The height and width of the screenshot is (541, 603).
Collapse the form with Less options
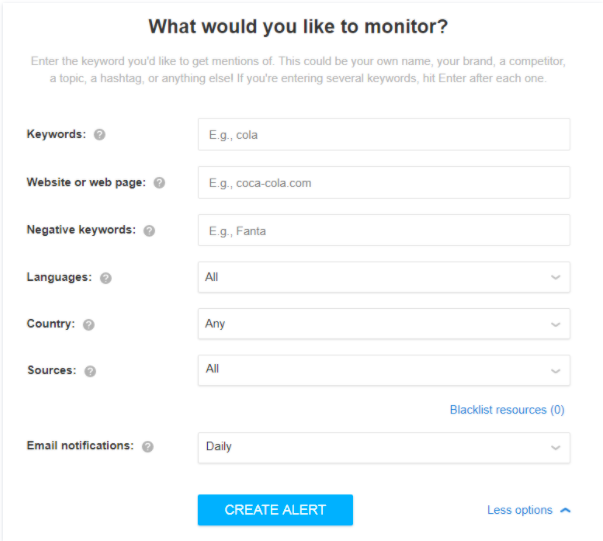pos(520,510)
